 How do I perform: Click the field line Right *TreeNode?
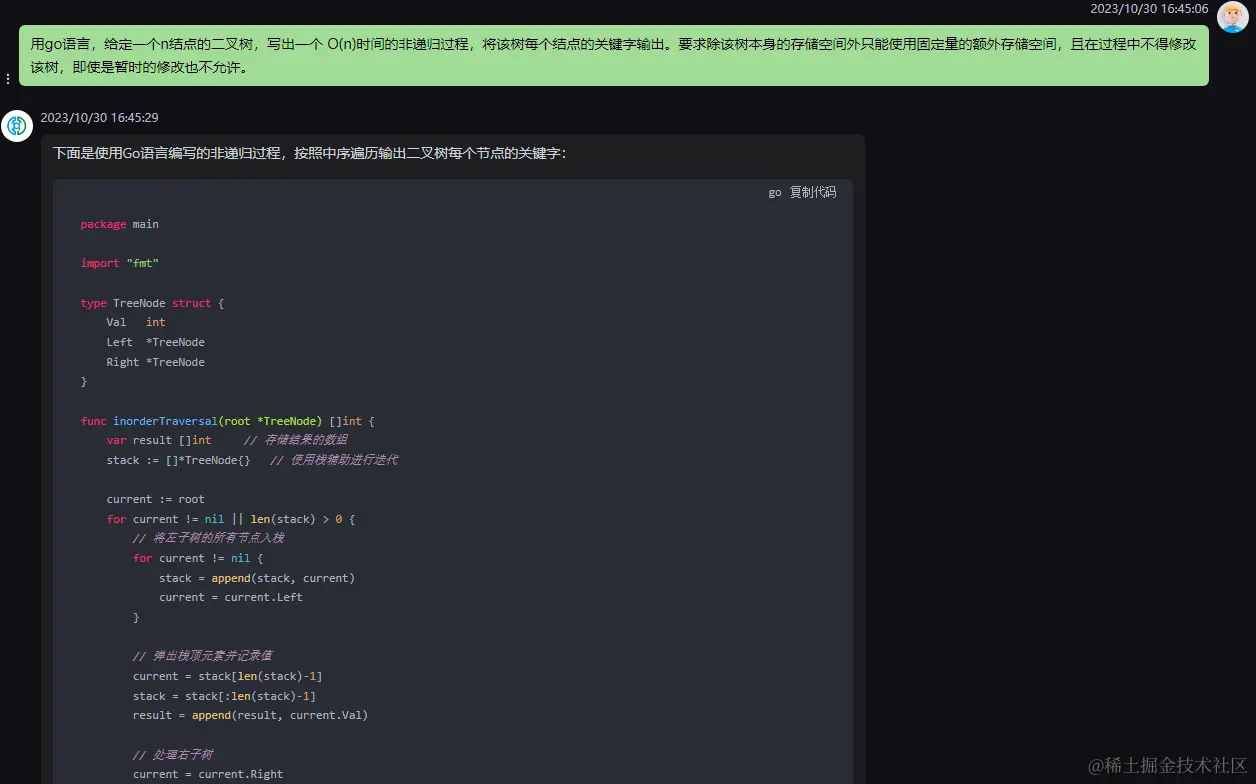155,362
